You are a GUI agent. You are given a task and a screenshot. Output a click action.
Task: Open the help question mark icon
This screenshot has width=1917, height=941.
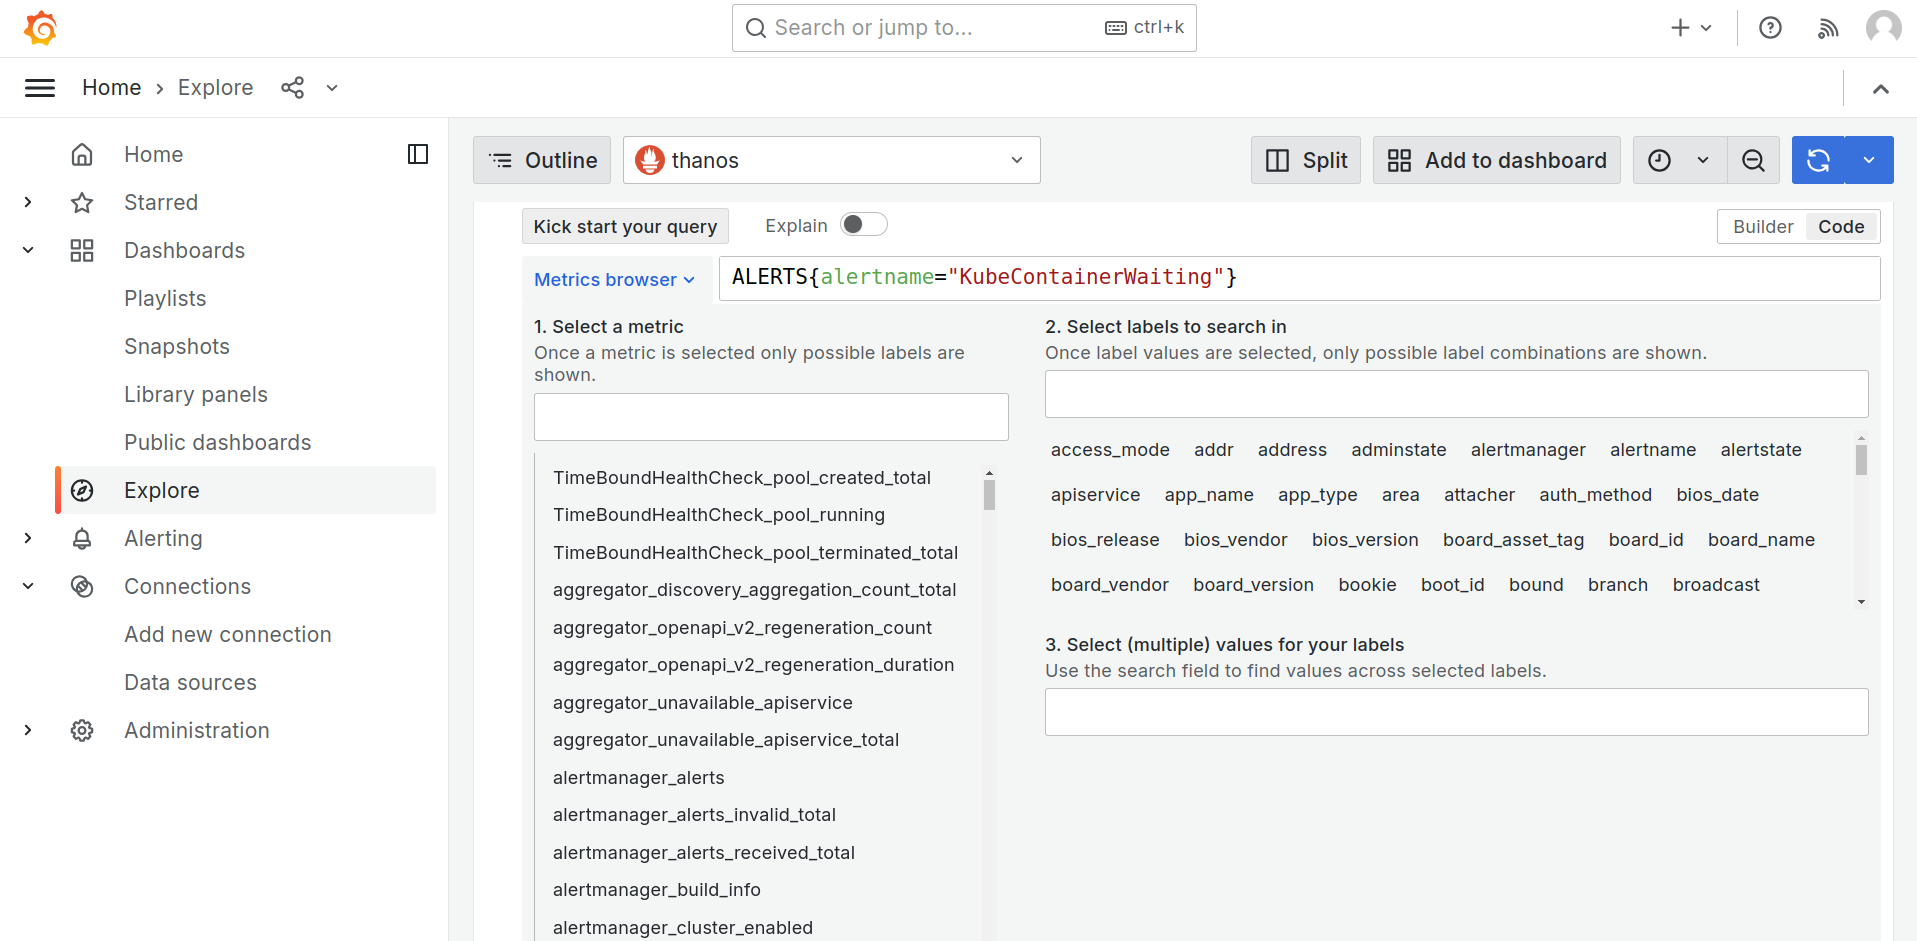coord(1770,28)
